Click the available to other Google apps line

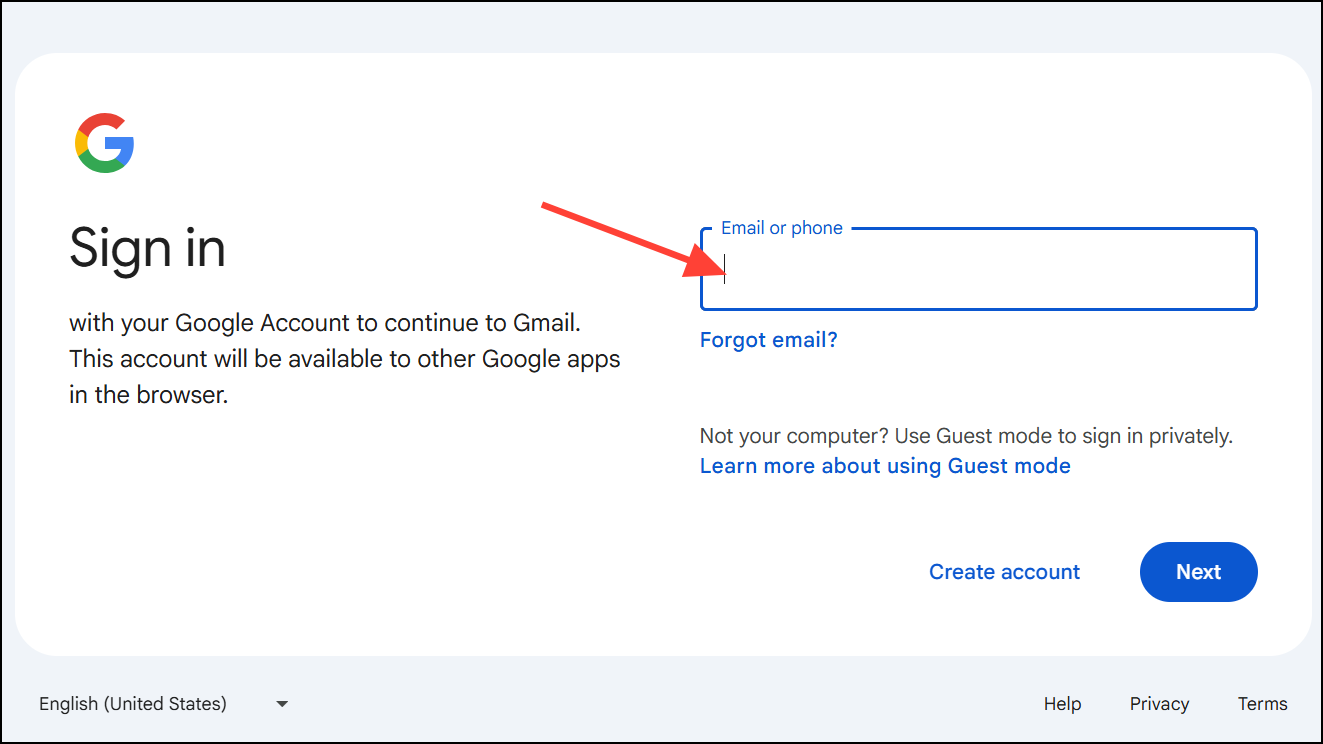(x=345, y=359)
